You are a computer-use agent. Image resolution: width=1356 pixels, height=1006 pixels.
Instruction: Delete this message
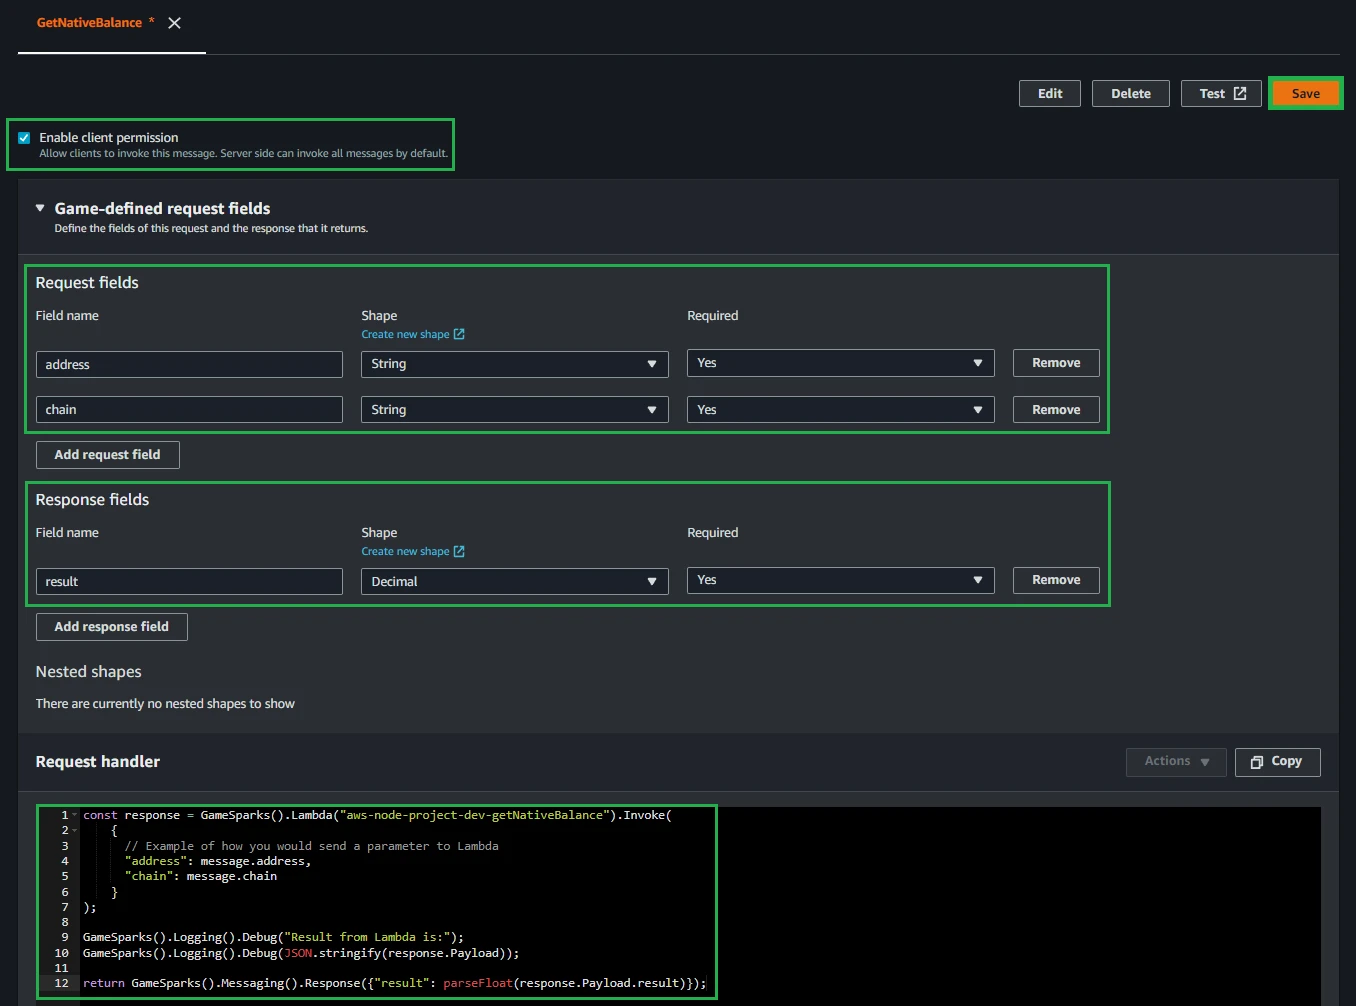point(1130,94)
